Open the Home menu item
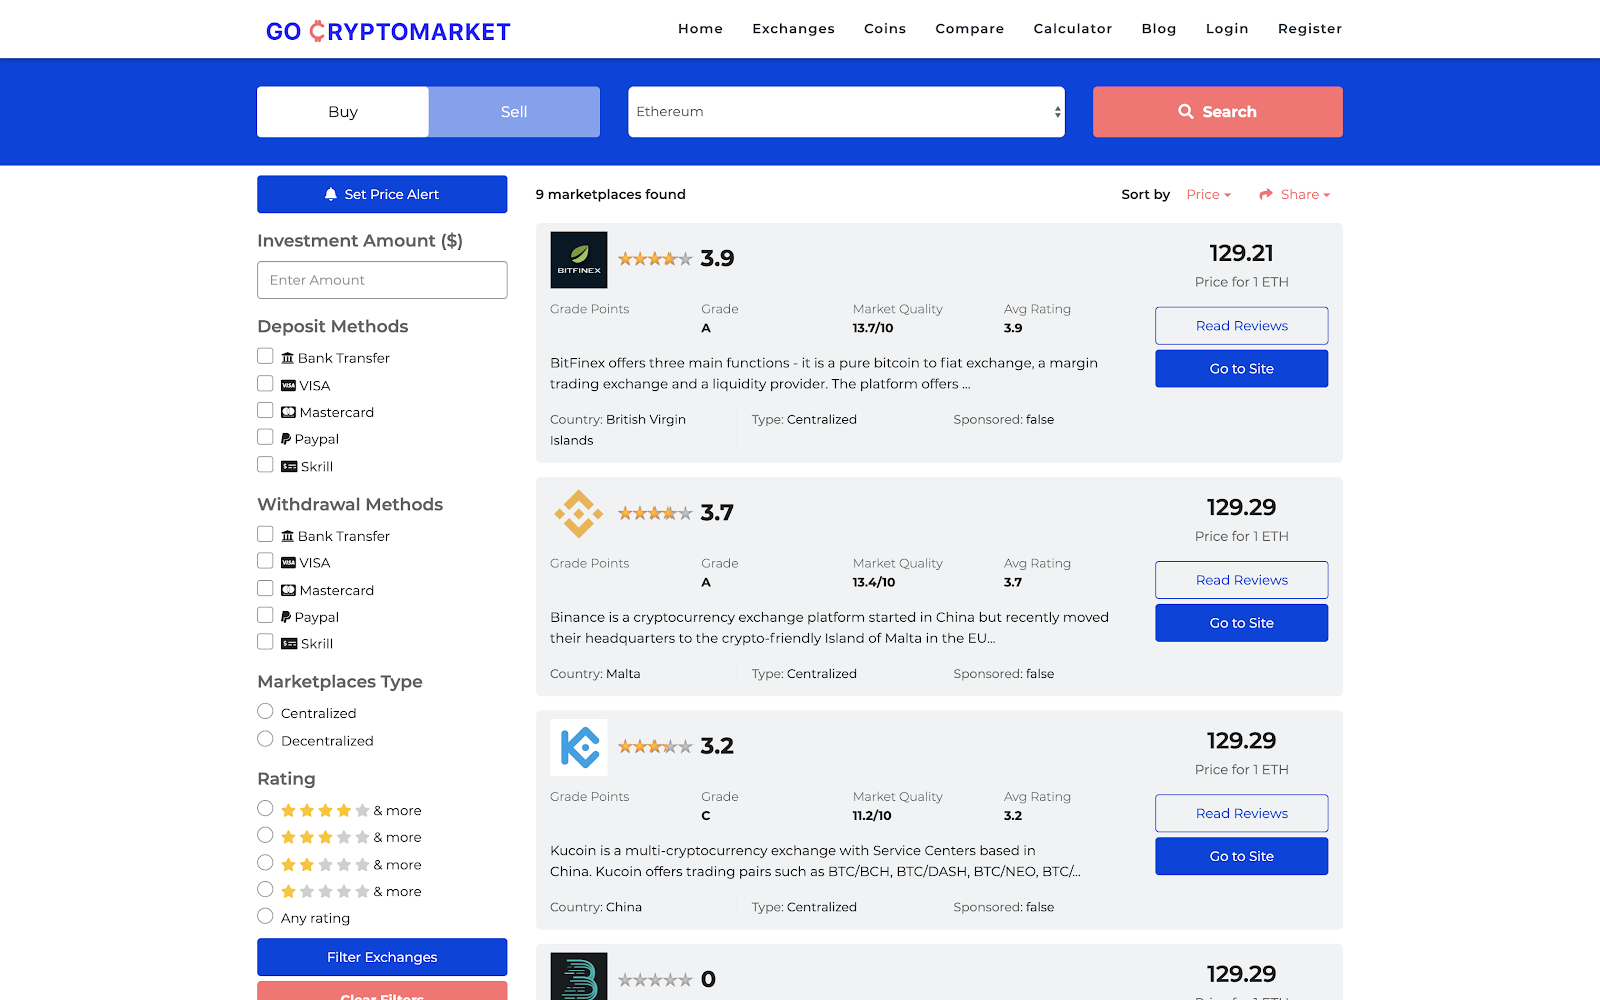This screenshot has height=1000, width=1600. coord(700,29)
